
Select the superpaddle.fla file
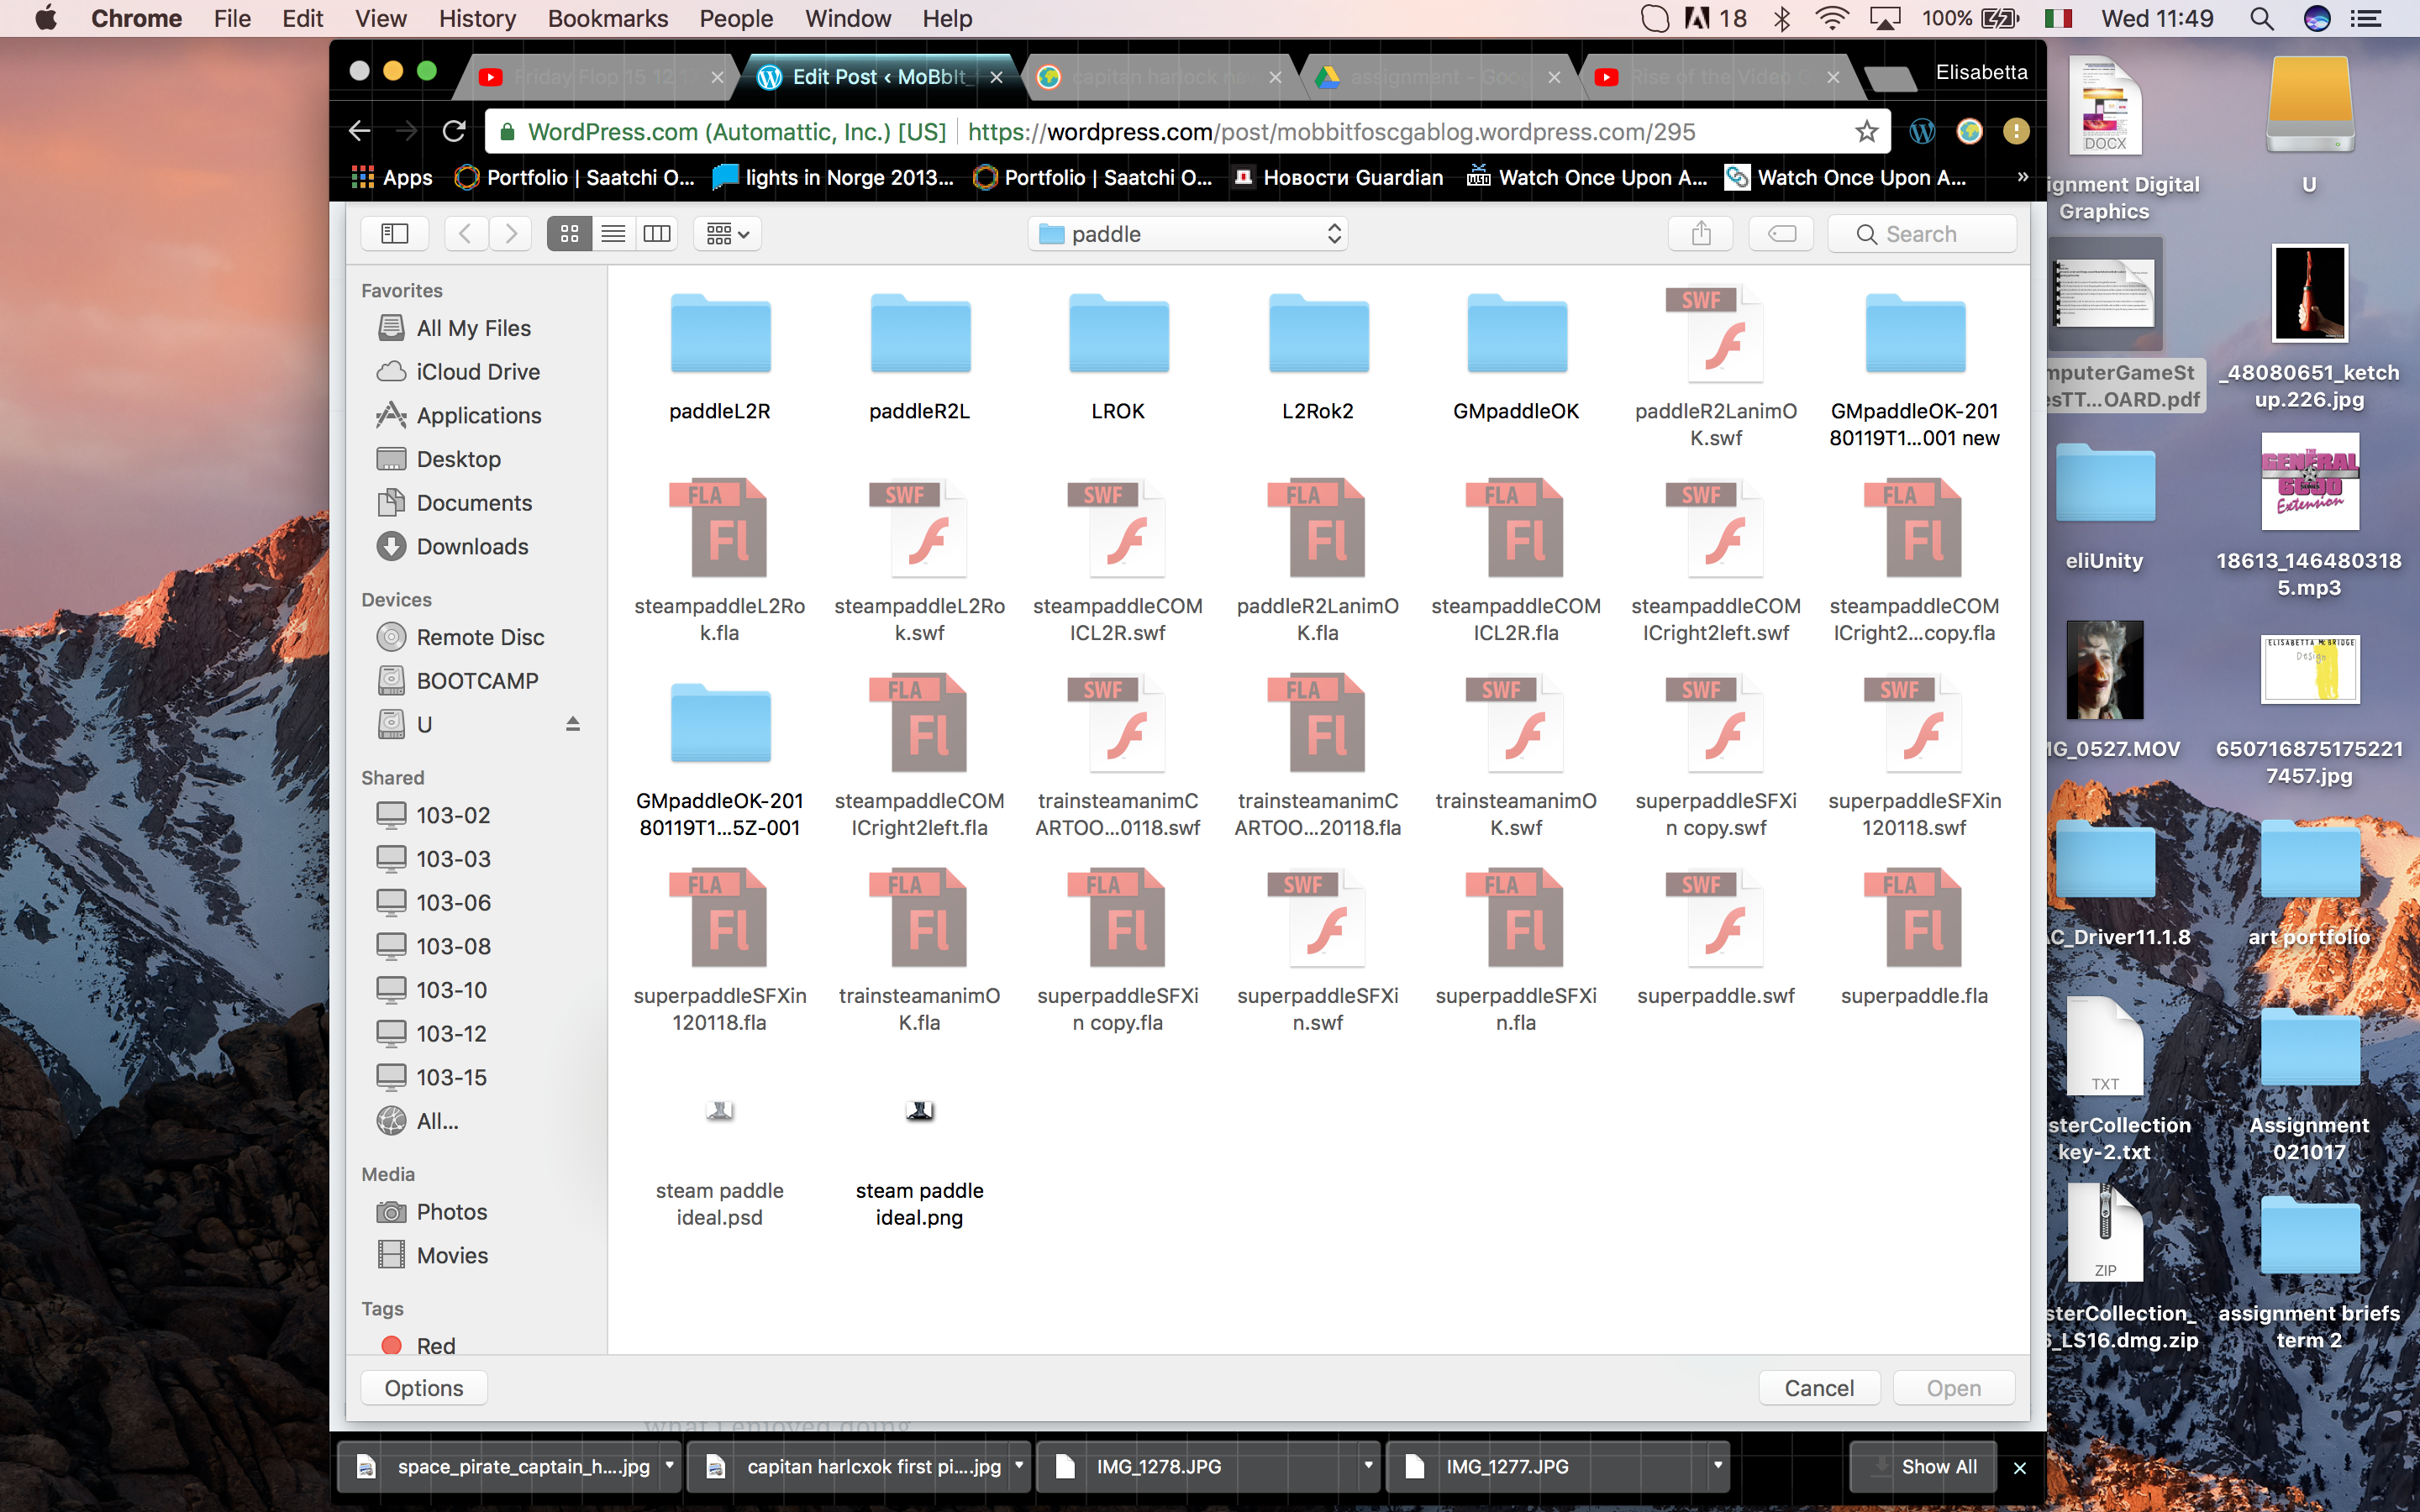tap(1914, 920)
